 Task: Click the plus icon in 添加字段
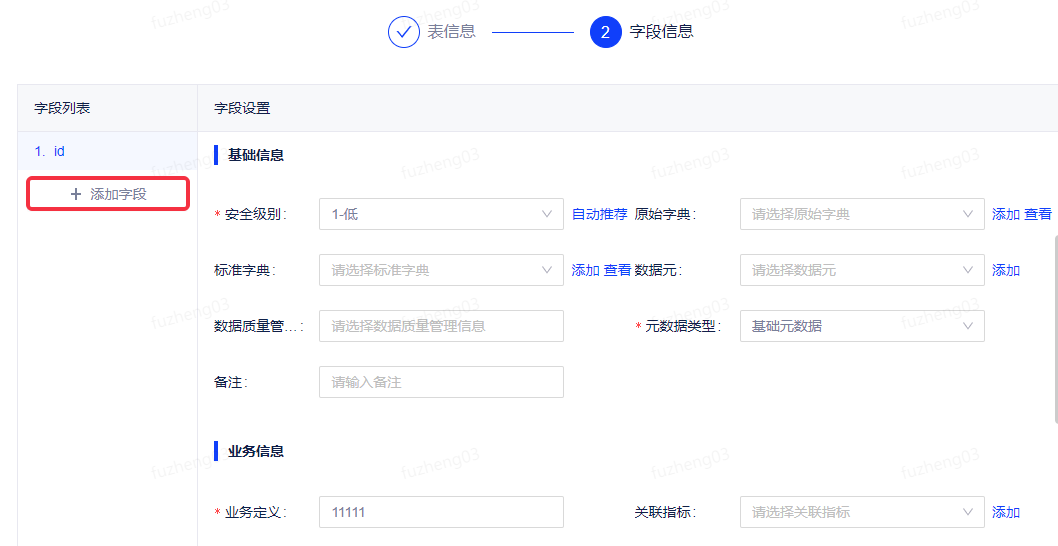click(x=76, y=194)
